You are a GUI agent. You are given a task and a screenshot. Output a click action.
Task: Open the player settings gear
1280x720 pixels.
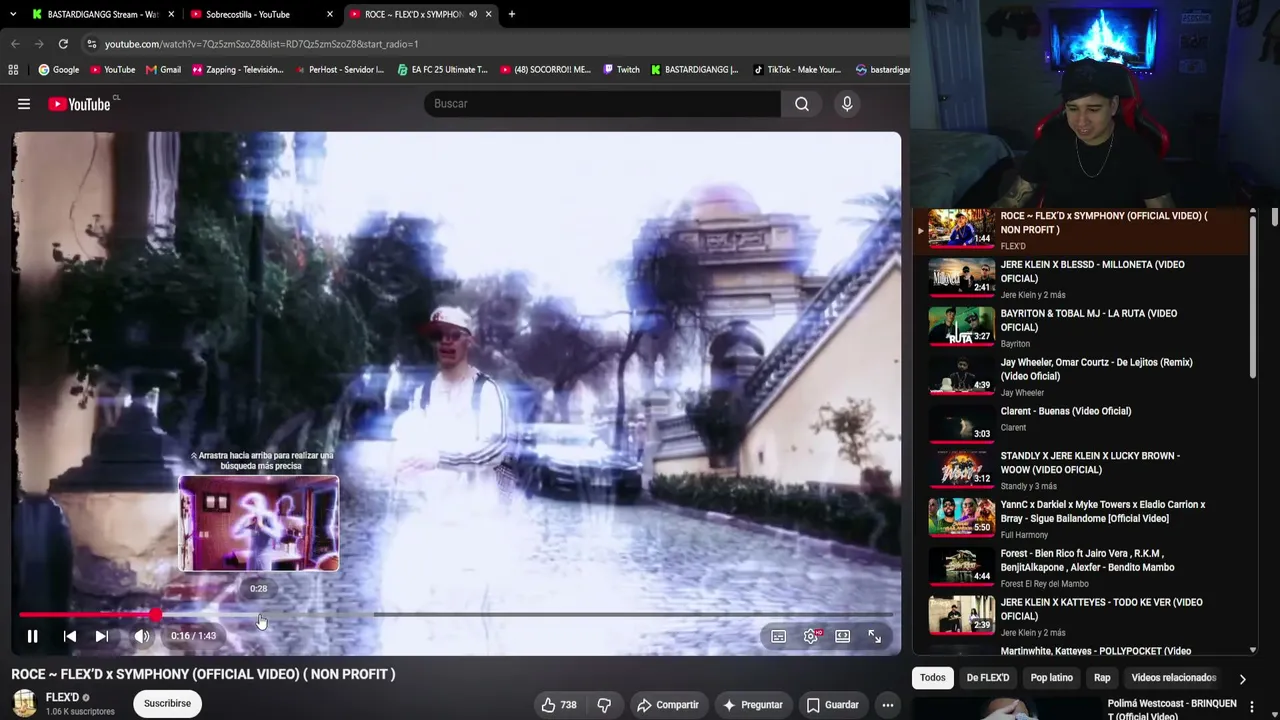click(x=811, y=636)
